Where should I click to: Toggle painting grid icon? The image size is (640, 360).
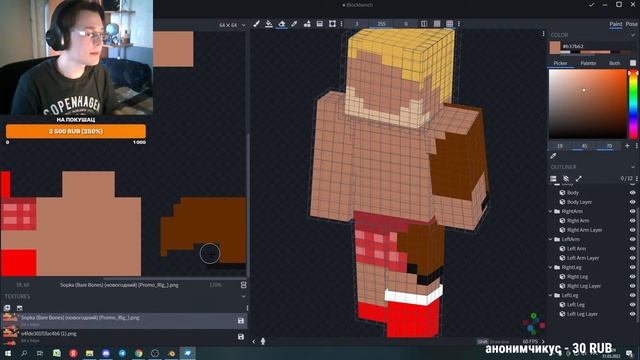[x=449, y=24]
